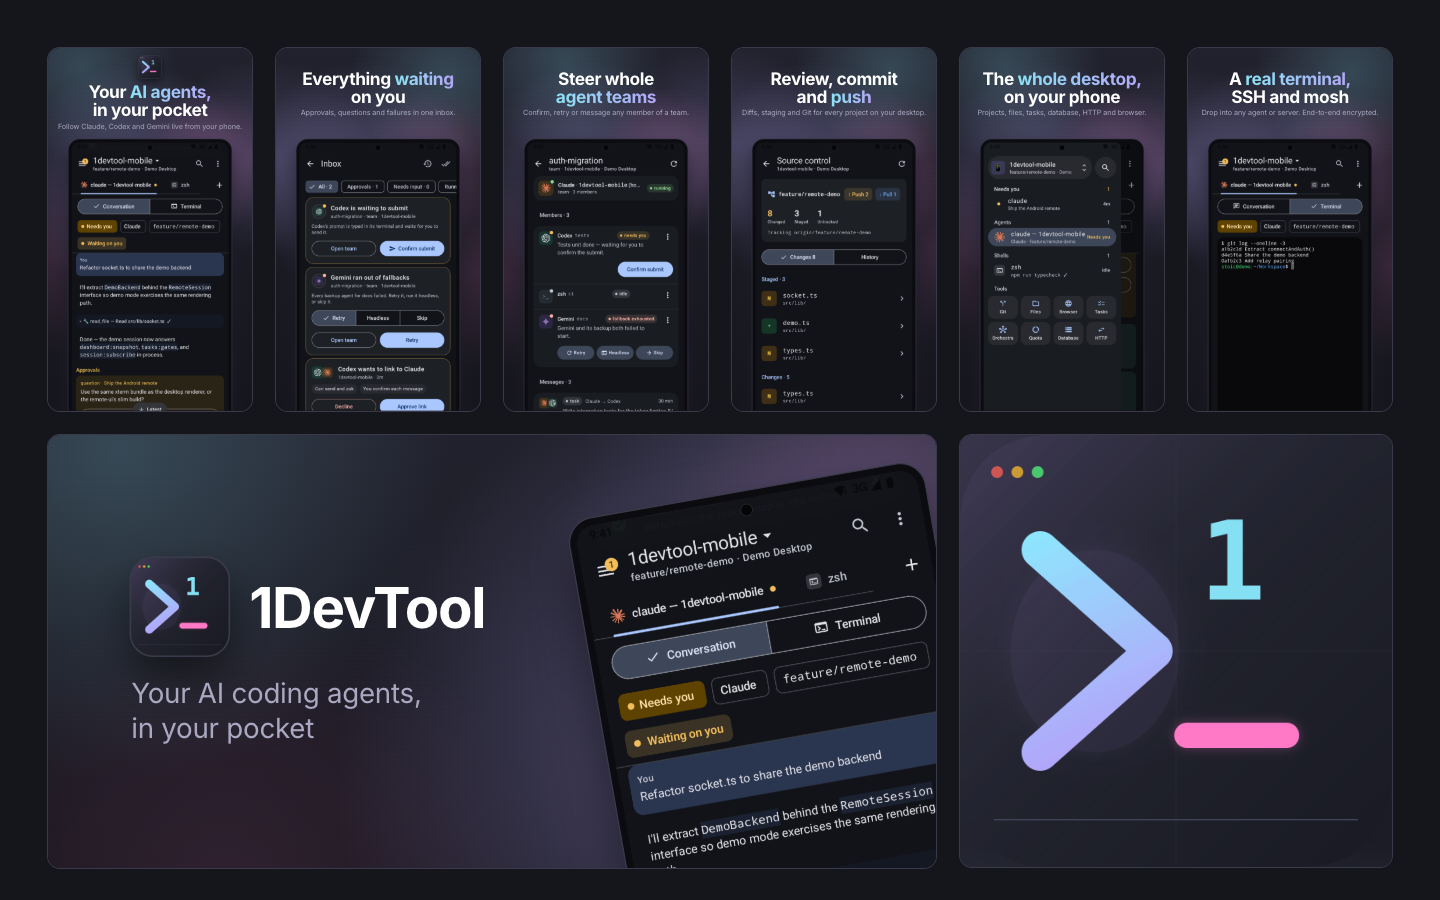
Task: Tap 'Confirm submit' on the Inbox Codex card
Action: pos(412,248)
